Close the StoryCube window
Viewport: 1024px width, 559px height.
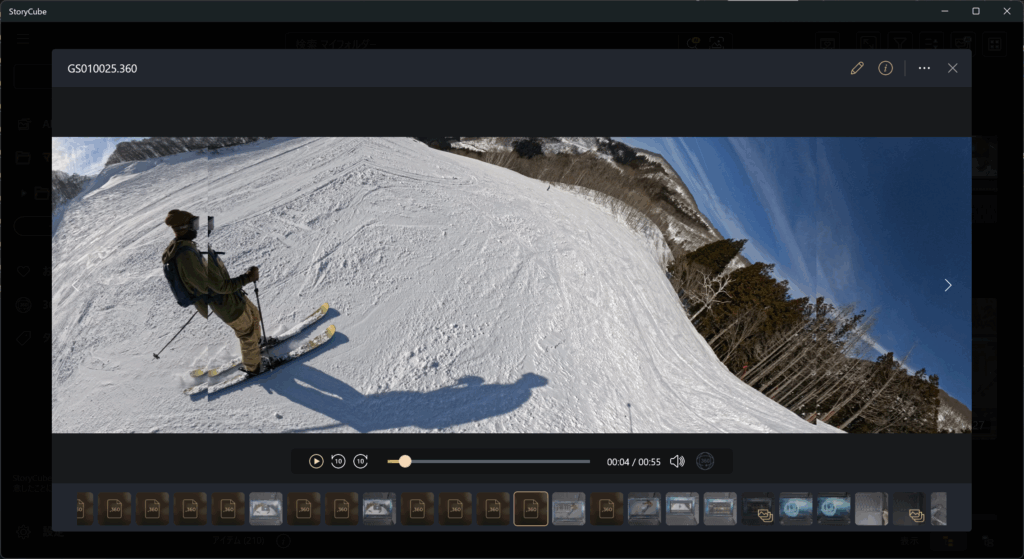coord(1007,11)
